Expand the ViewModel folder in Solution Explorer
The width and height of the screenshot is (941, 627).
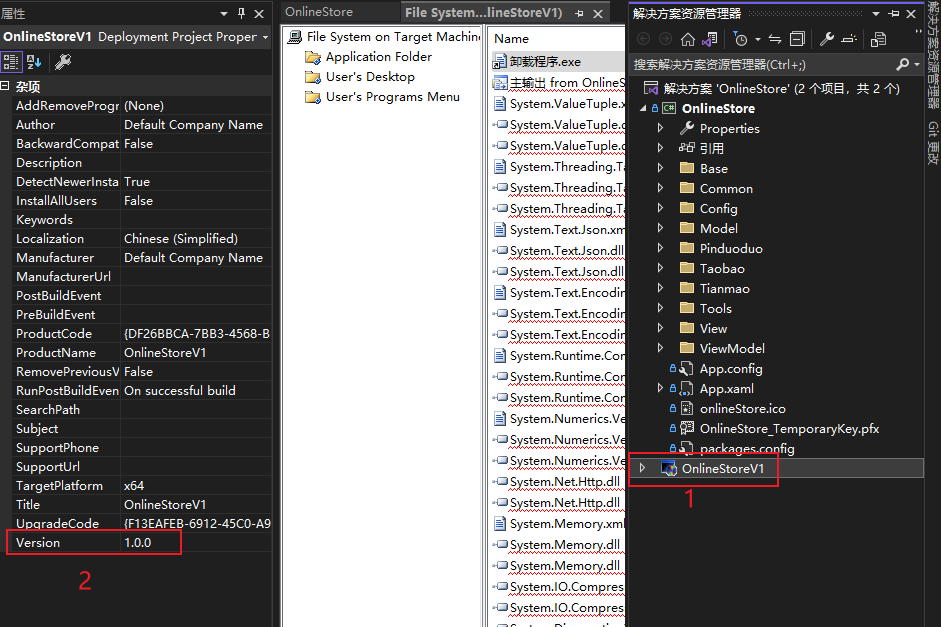[660, 348]
